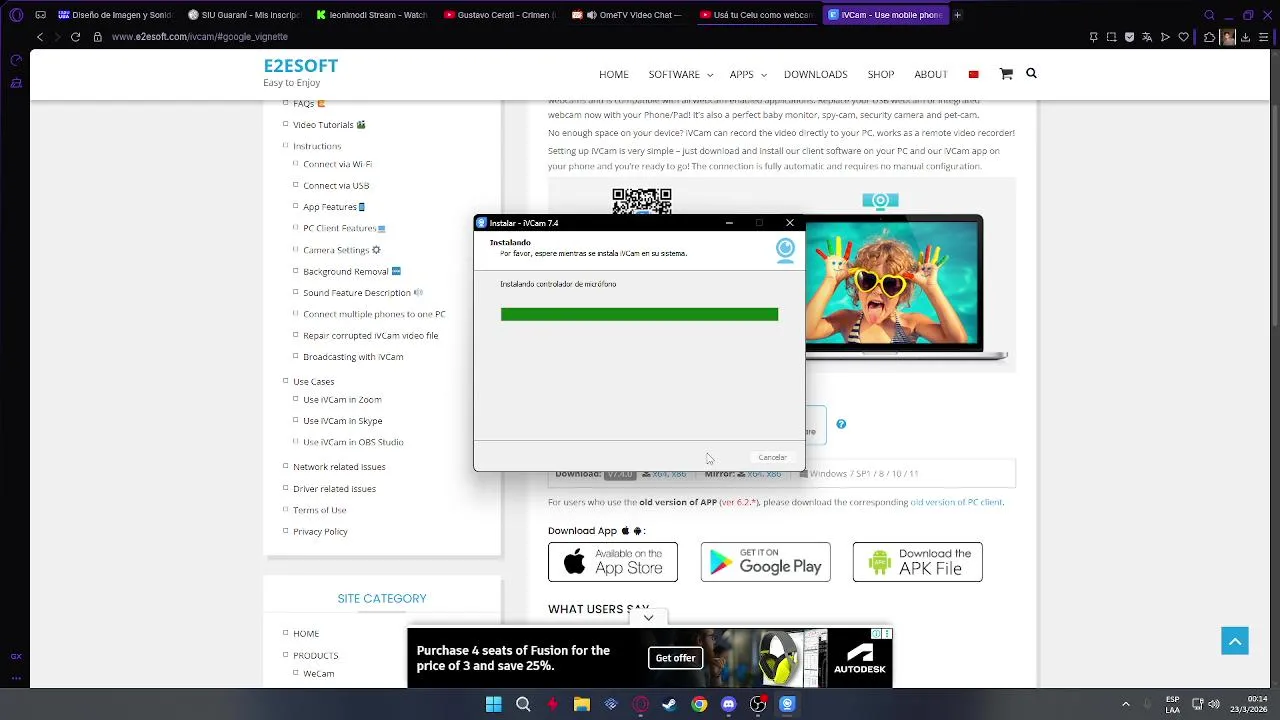Switch site language via the red flag icon
1280x720 pixels.
tap(973, 74)
